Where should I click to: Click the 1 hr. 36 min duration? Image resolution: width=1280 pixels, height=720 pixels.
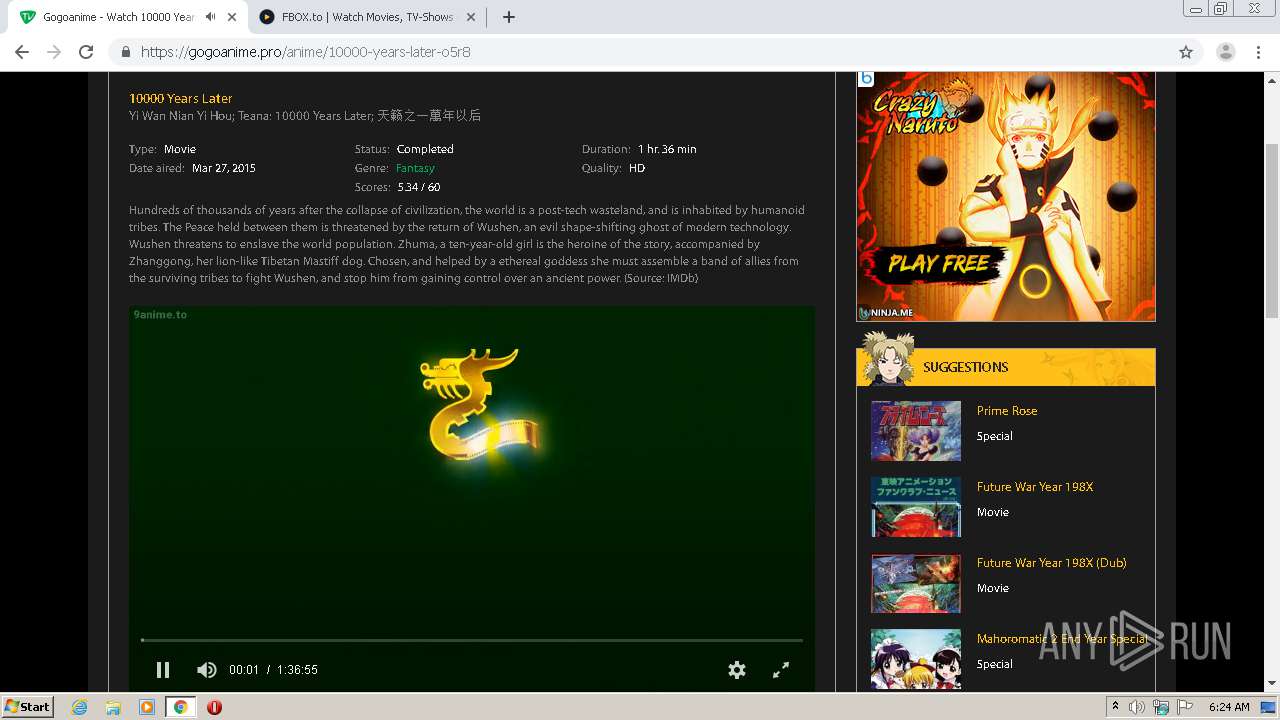(x=667, y=149)
